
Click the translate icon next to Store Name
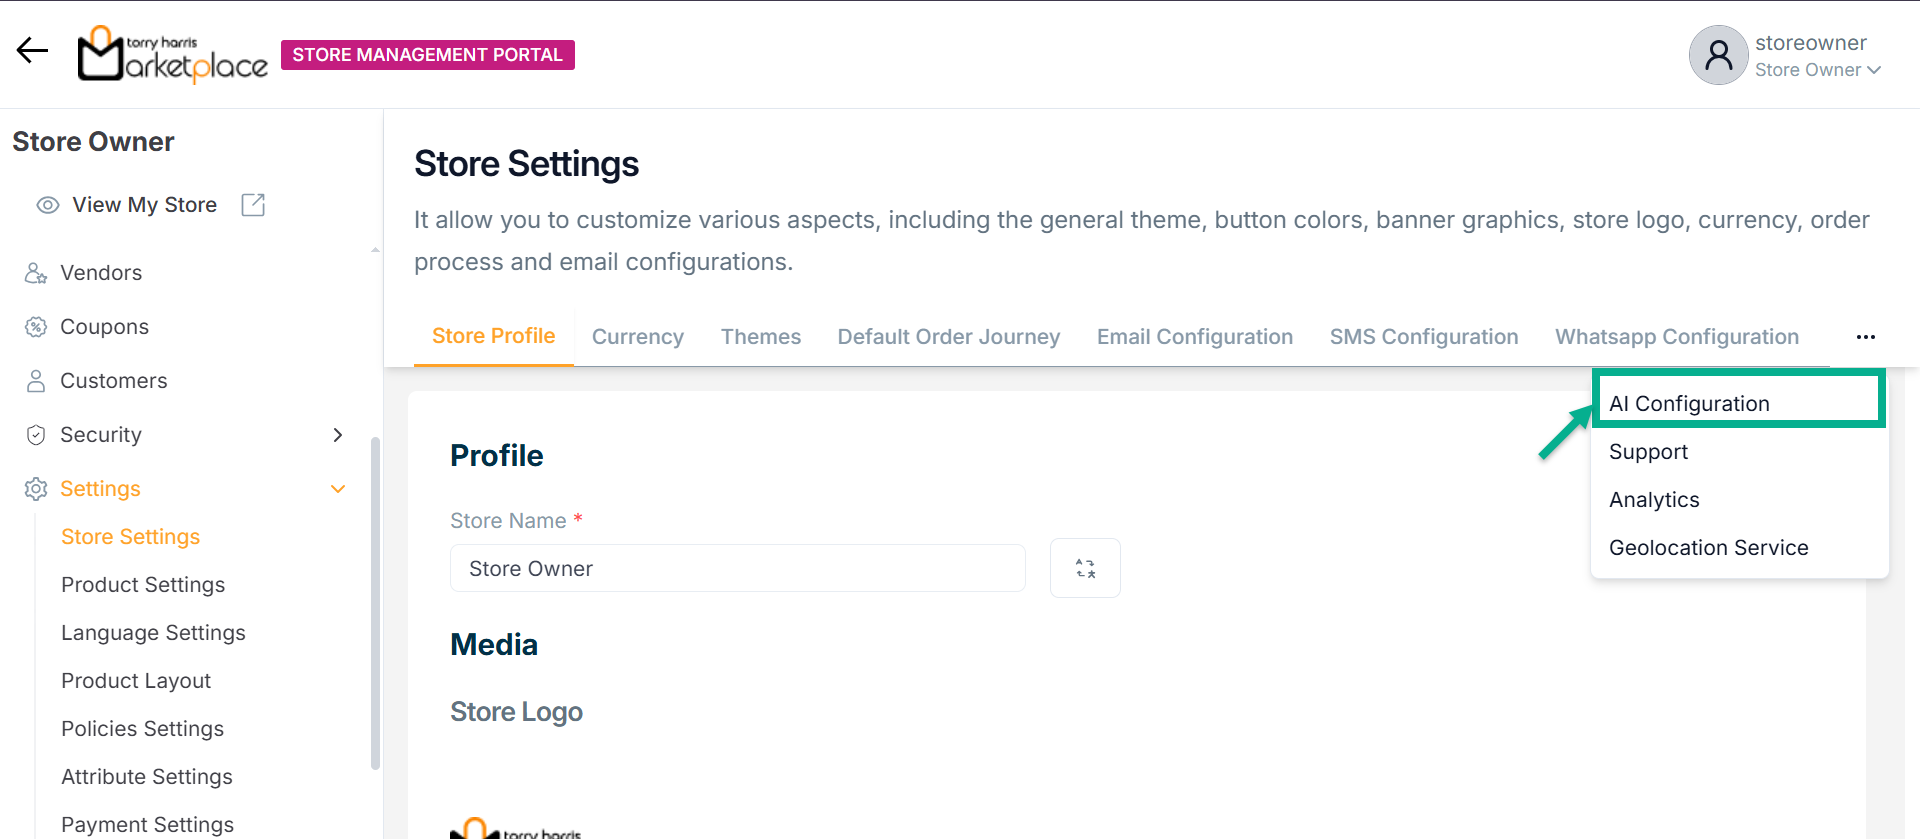pyautogui.click(x=1085, y=568)
